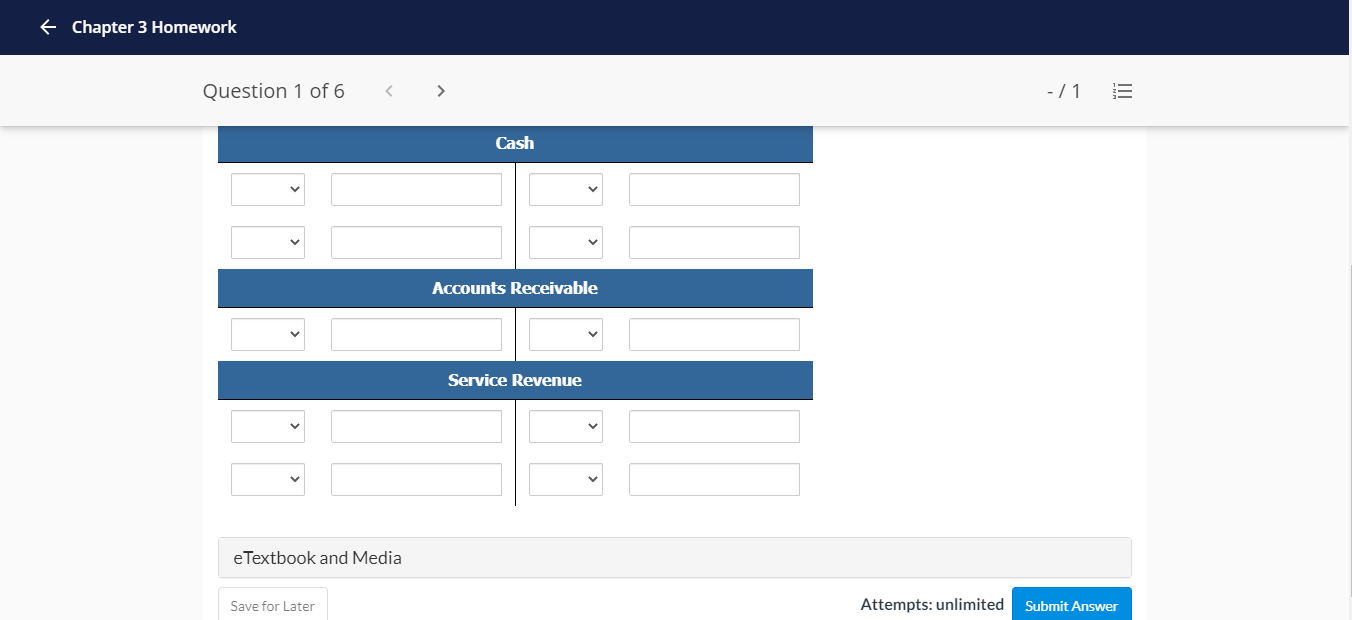Go back using the arrow beside Chapter 3 Homework
The image size is (1352, 620).
pos(48,27)
